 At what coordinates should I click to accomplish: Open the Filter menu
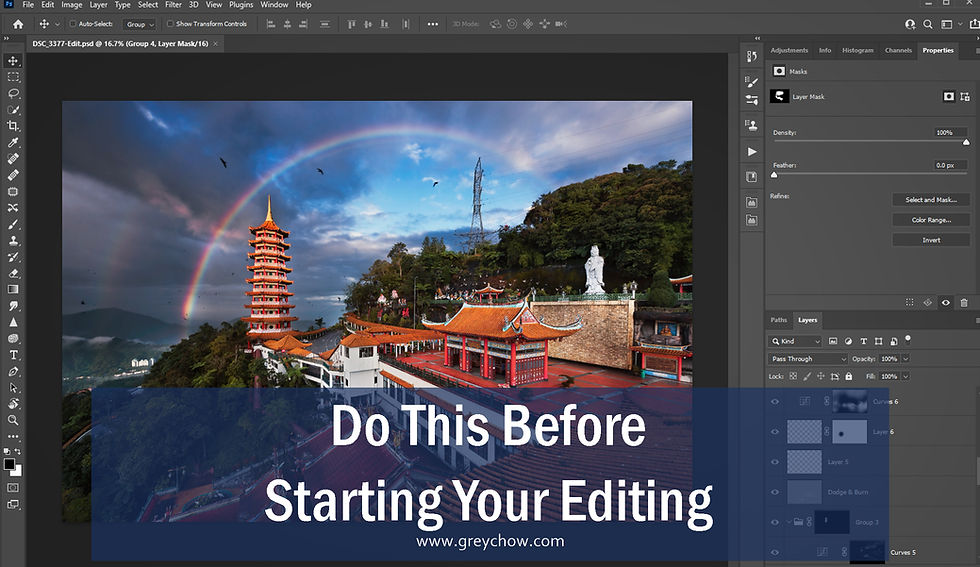(x=173, y=4)
